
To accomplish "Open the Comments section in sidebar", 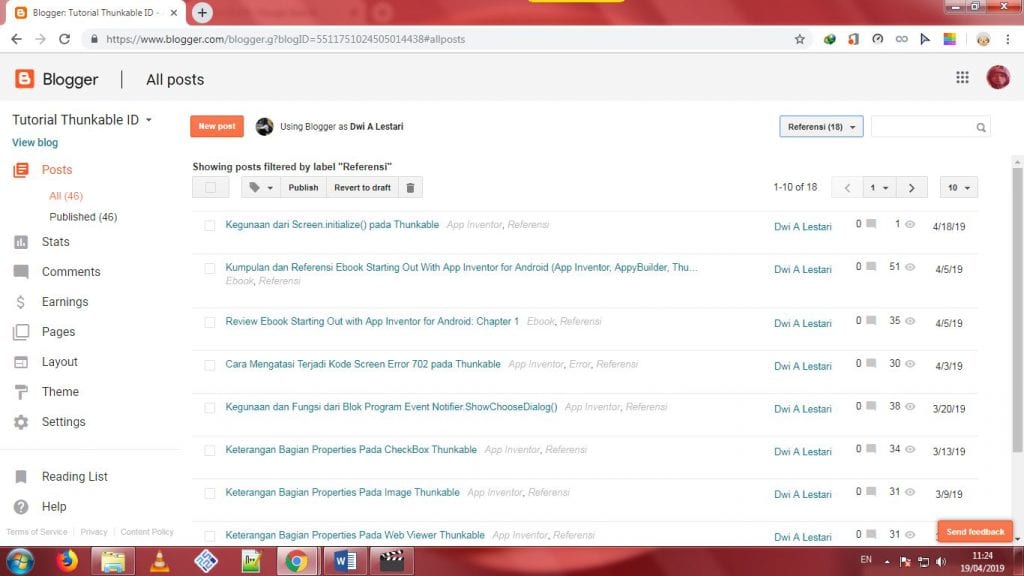I will (x=70, y=272).
